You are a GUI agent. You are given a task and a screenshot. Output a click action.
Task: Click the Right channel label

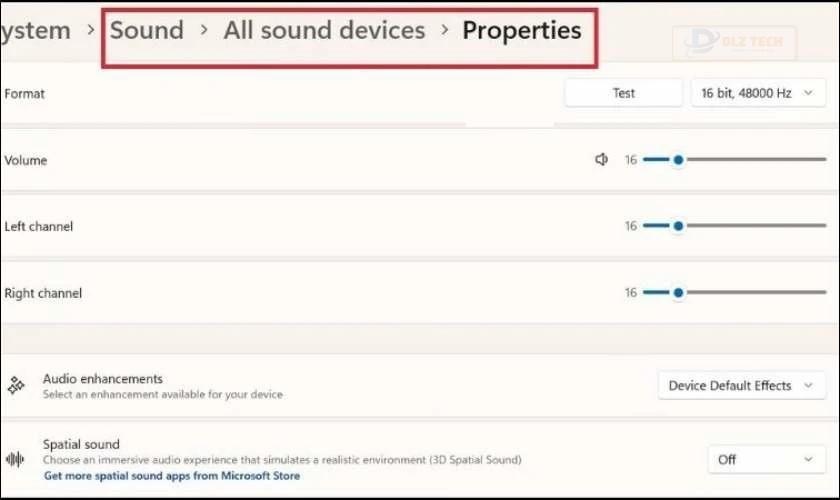coord(43,293)
